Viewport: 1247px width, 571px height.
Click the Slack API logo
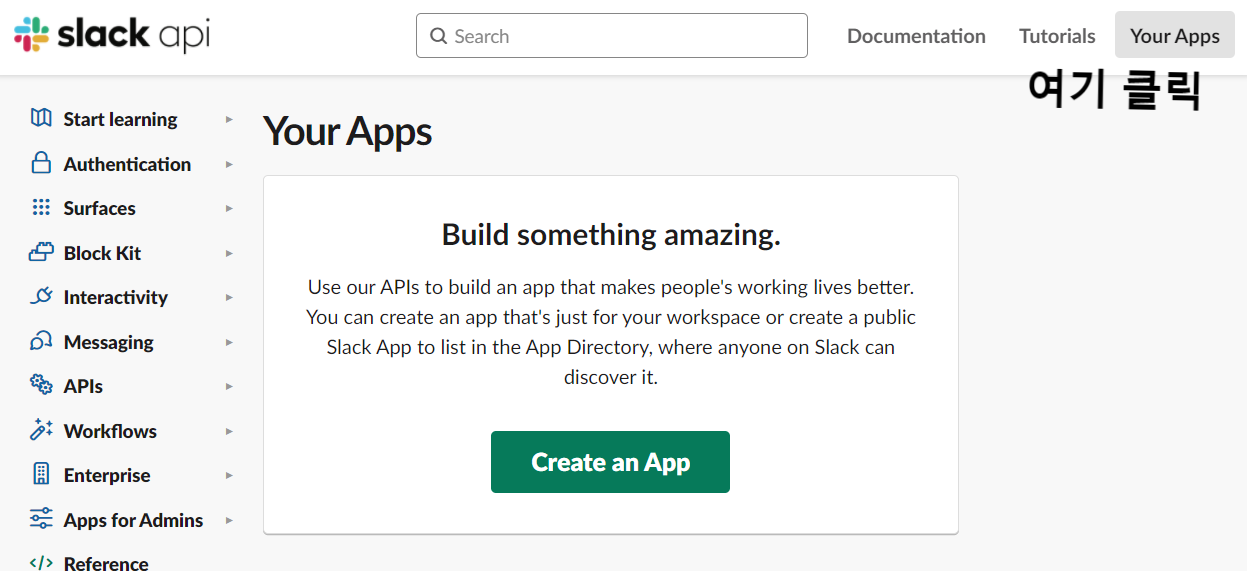(x=112, y=35)
